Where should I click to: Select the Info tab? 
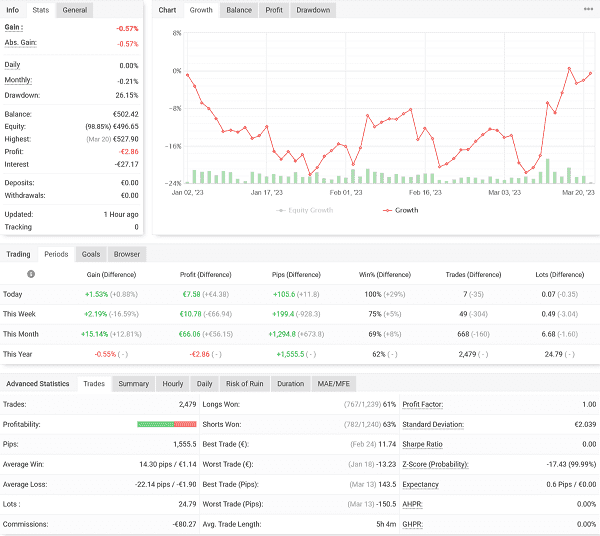(x=13, y=10)
